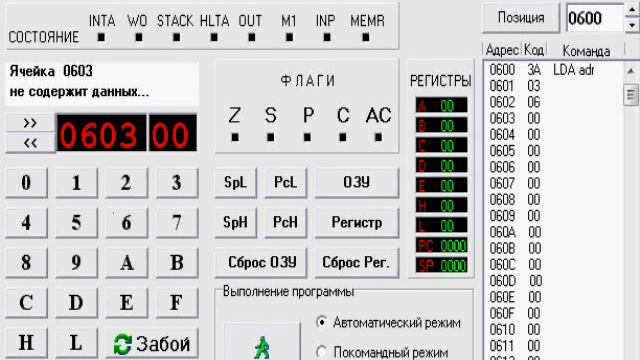Click hex key 2
Screen dimensions: 640x360
click(x=127, y=182)
